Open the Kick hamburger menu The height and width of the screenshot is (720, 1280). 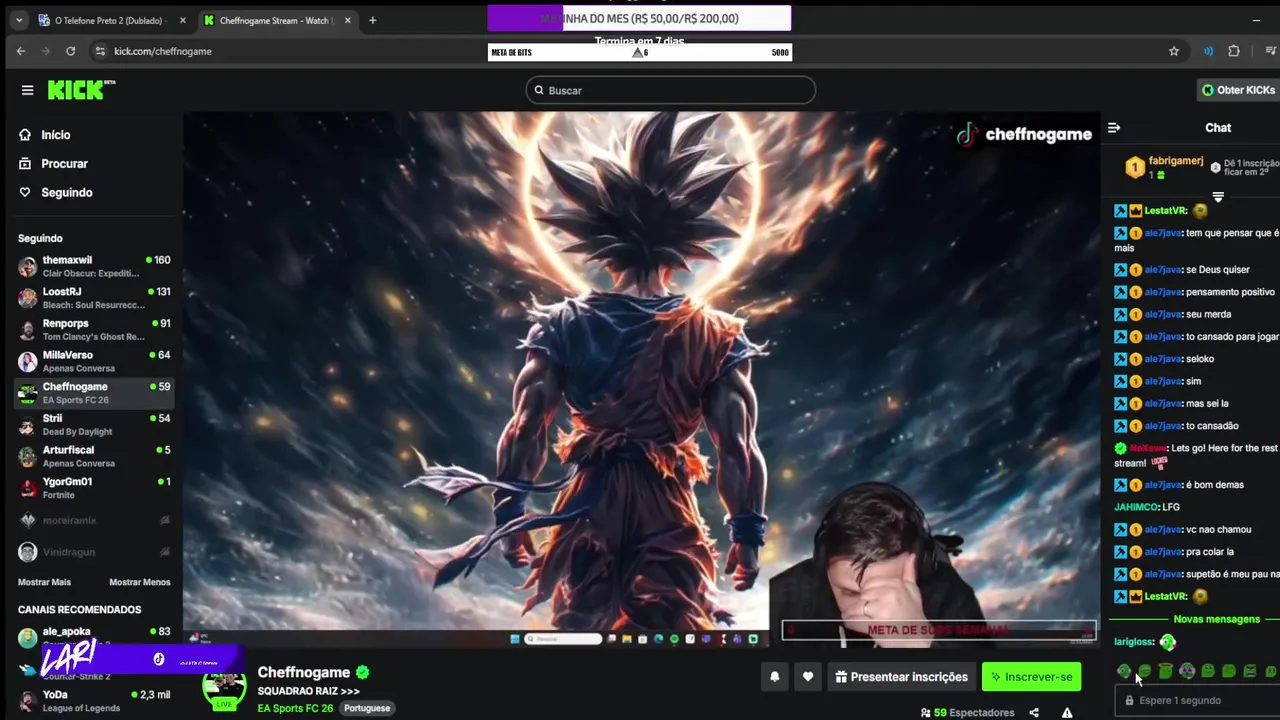pos(27,90)
